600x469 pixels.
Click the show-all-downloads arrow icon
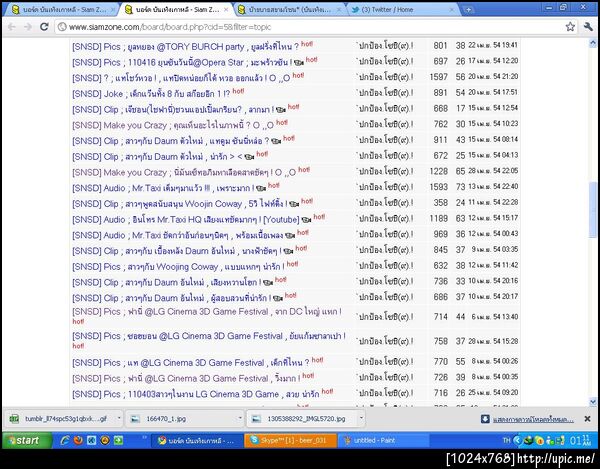coord(485,419)
